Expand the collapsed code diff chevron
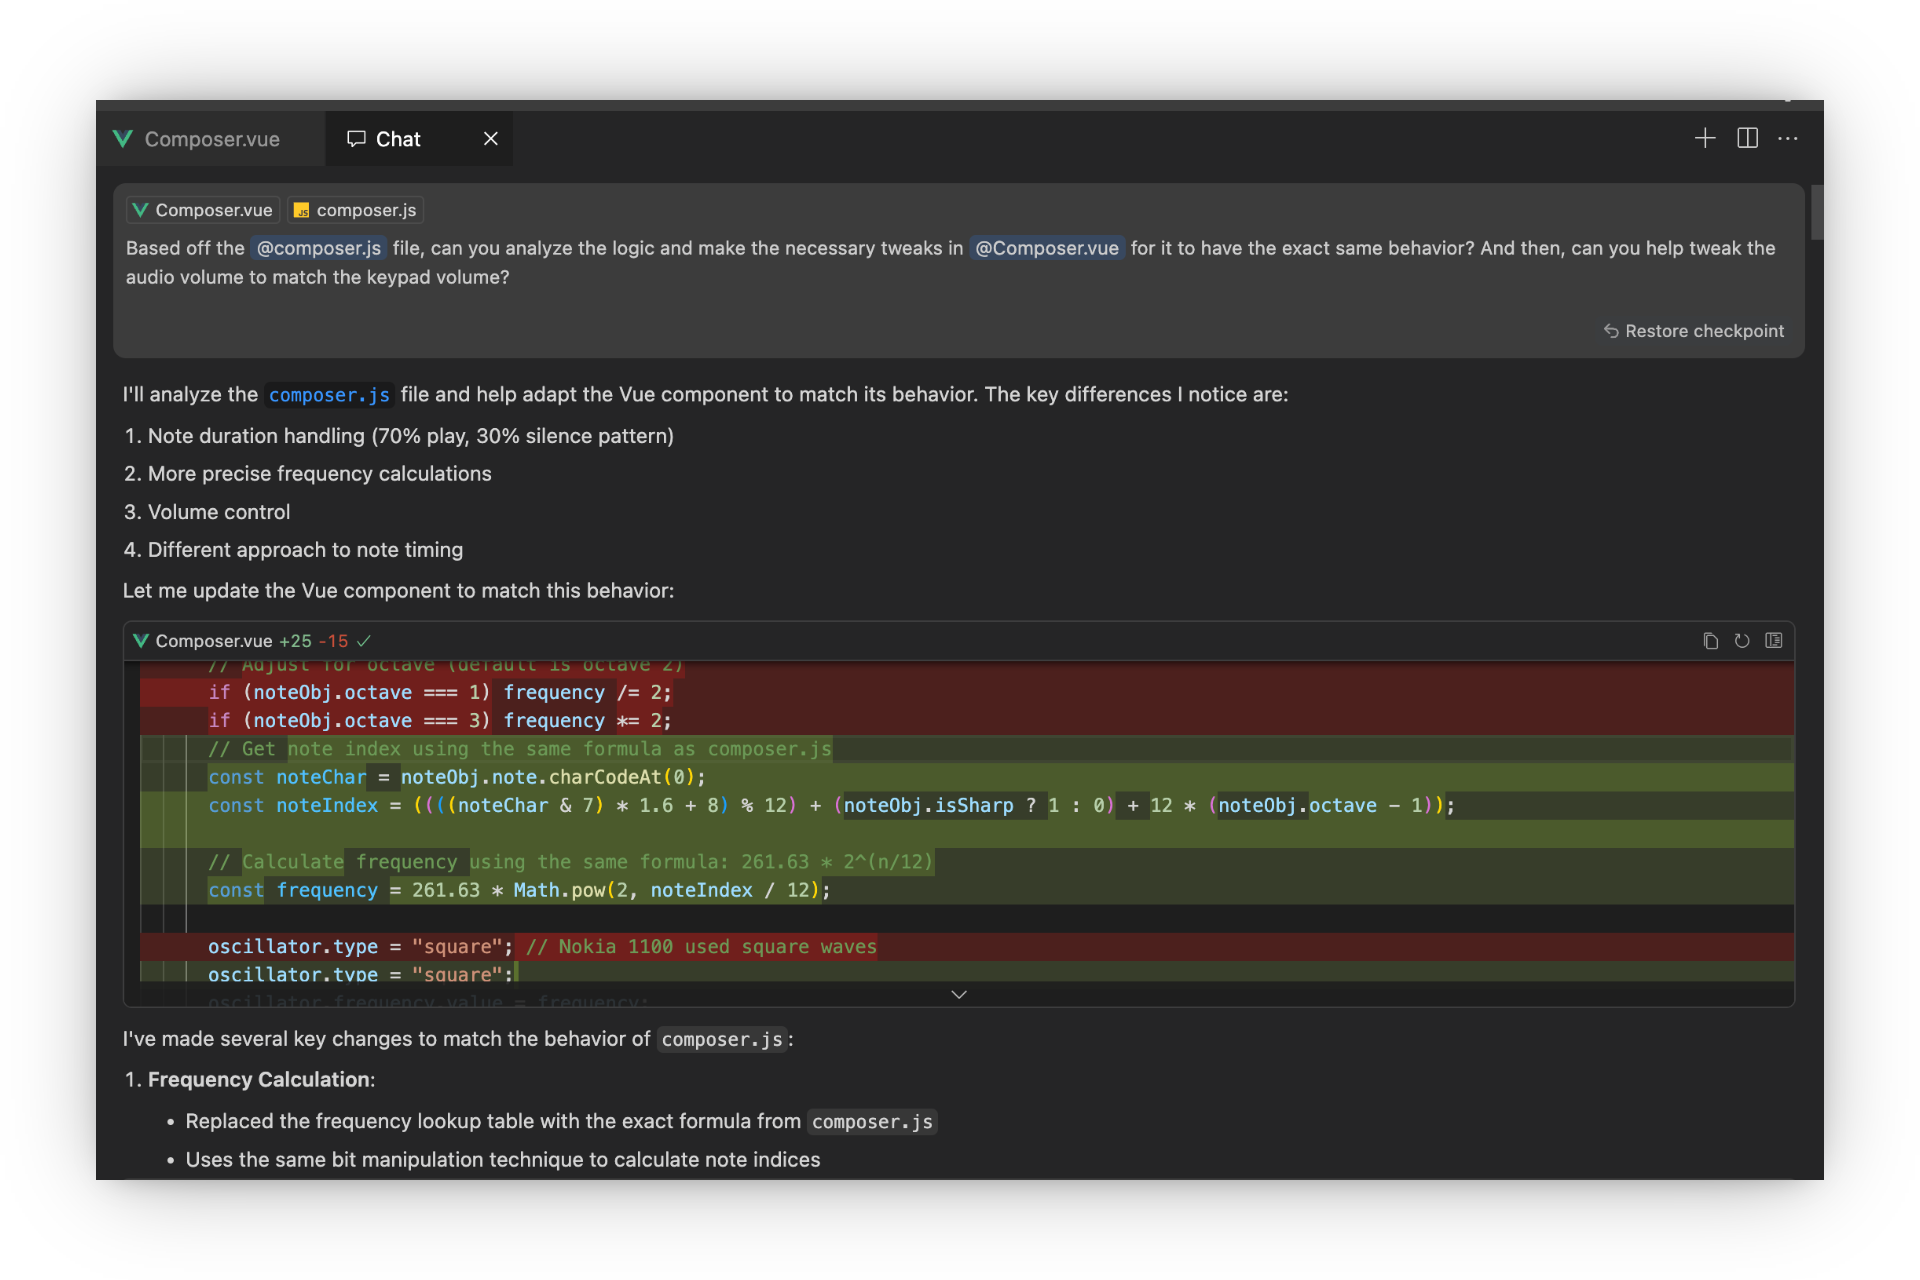 (959, 994)
